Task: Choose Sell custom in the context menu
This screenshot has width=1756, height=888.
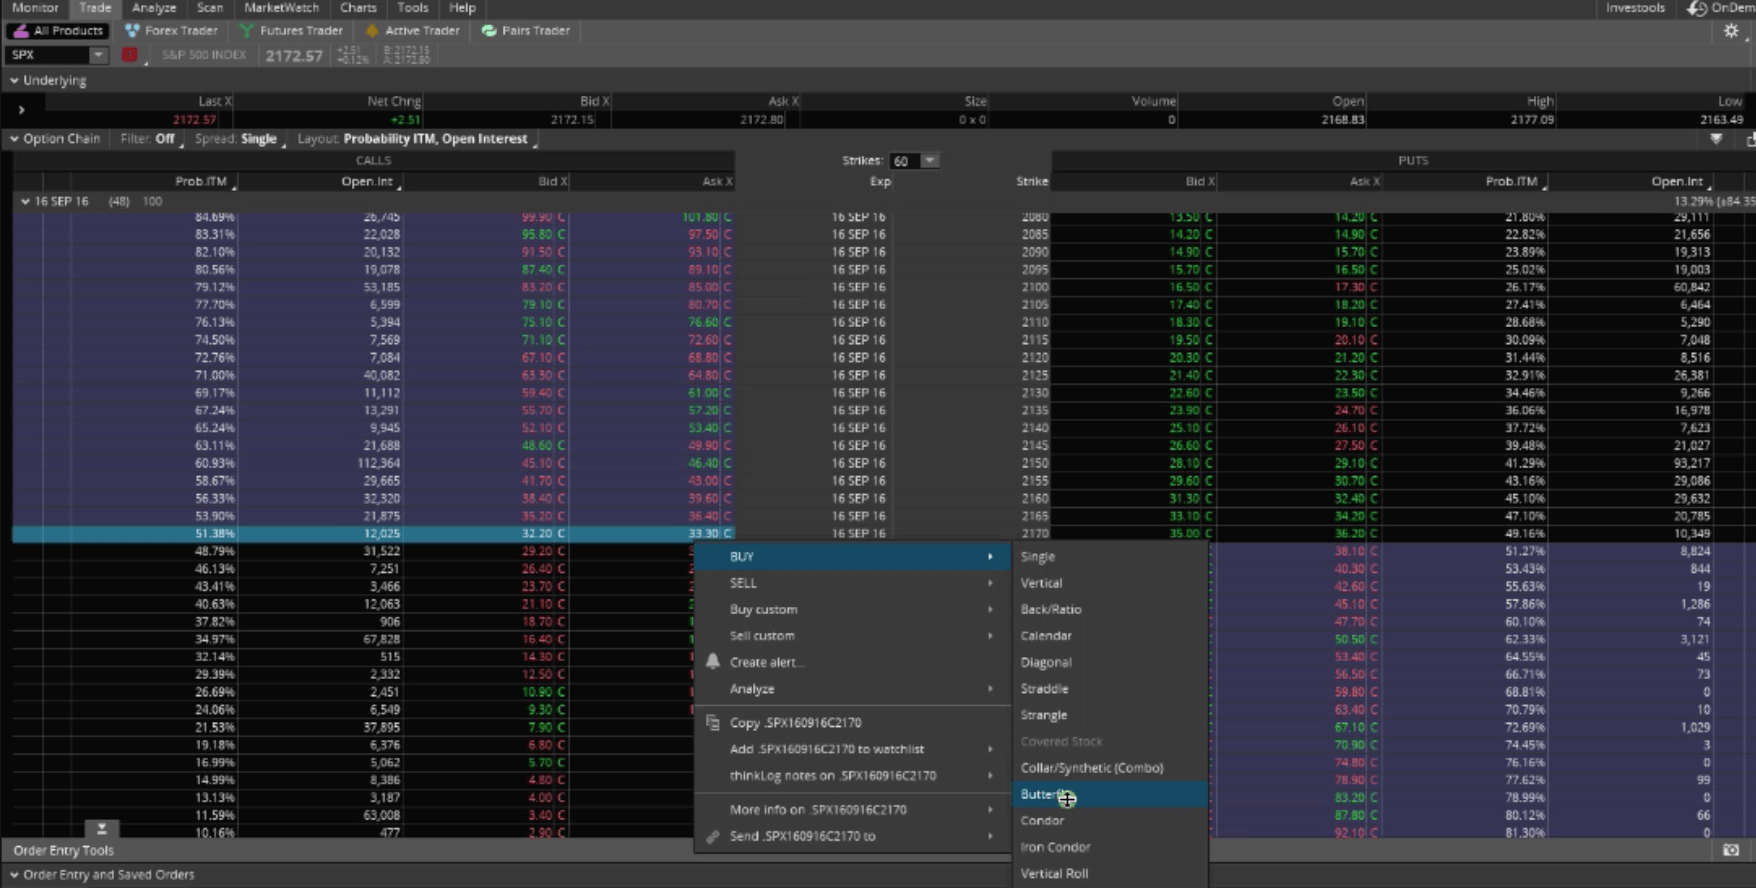Action: [853, 636]
